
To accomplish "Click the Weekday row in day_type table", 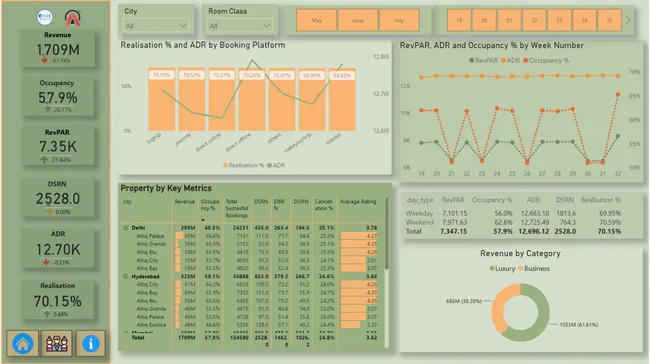I will point(513,213).
